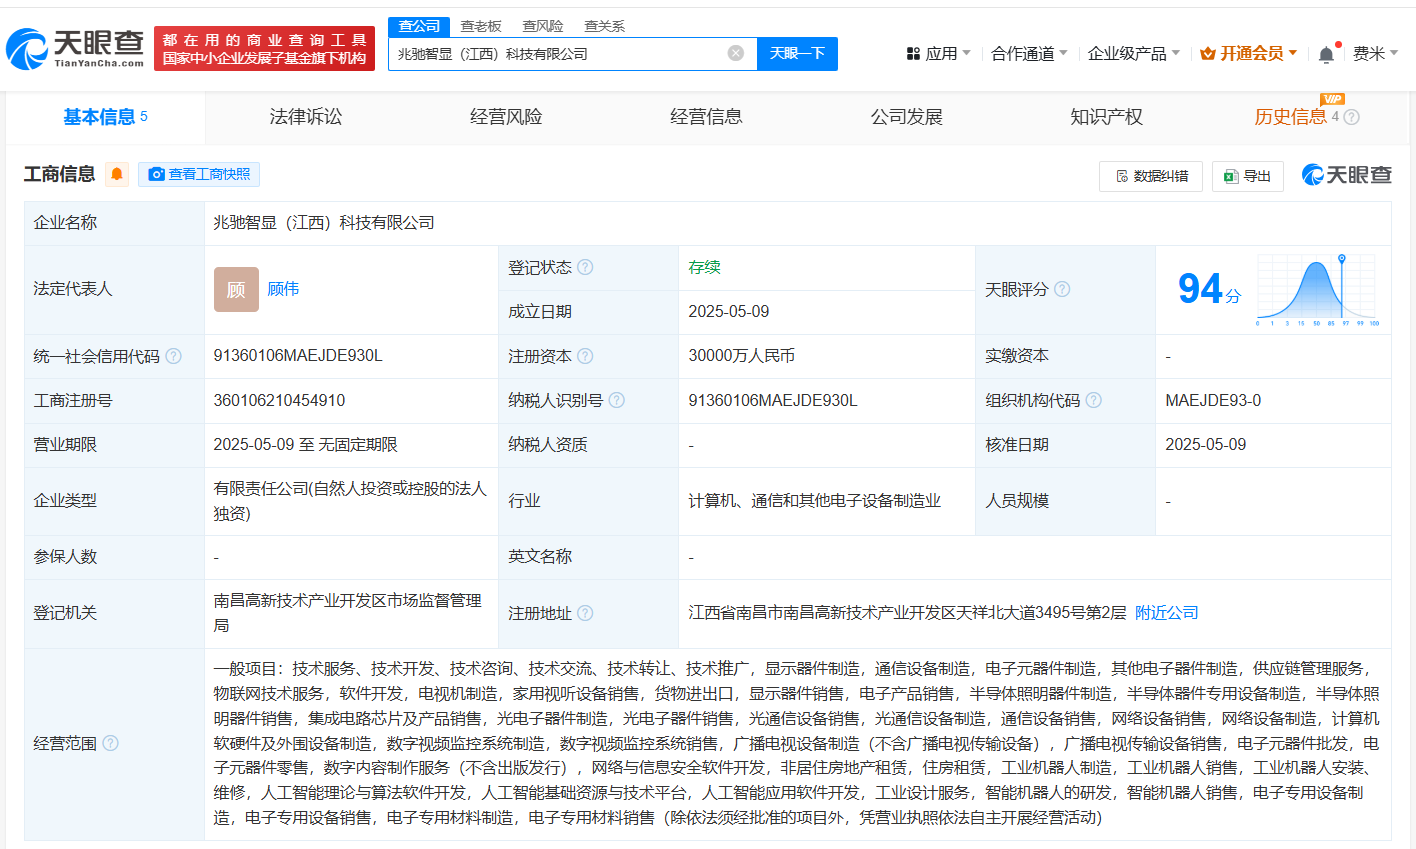This screenshot has height=849, width=1416.
Task: Click help icon next to 统一社会信用代码
Action: click(173, 356)
